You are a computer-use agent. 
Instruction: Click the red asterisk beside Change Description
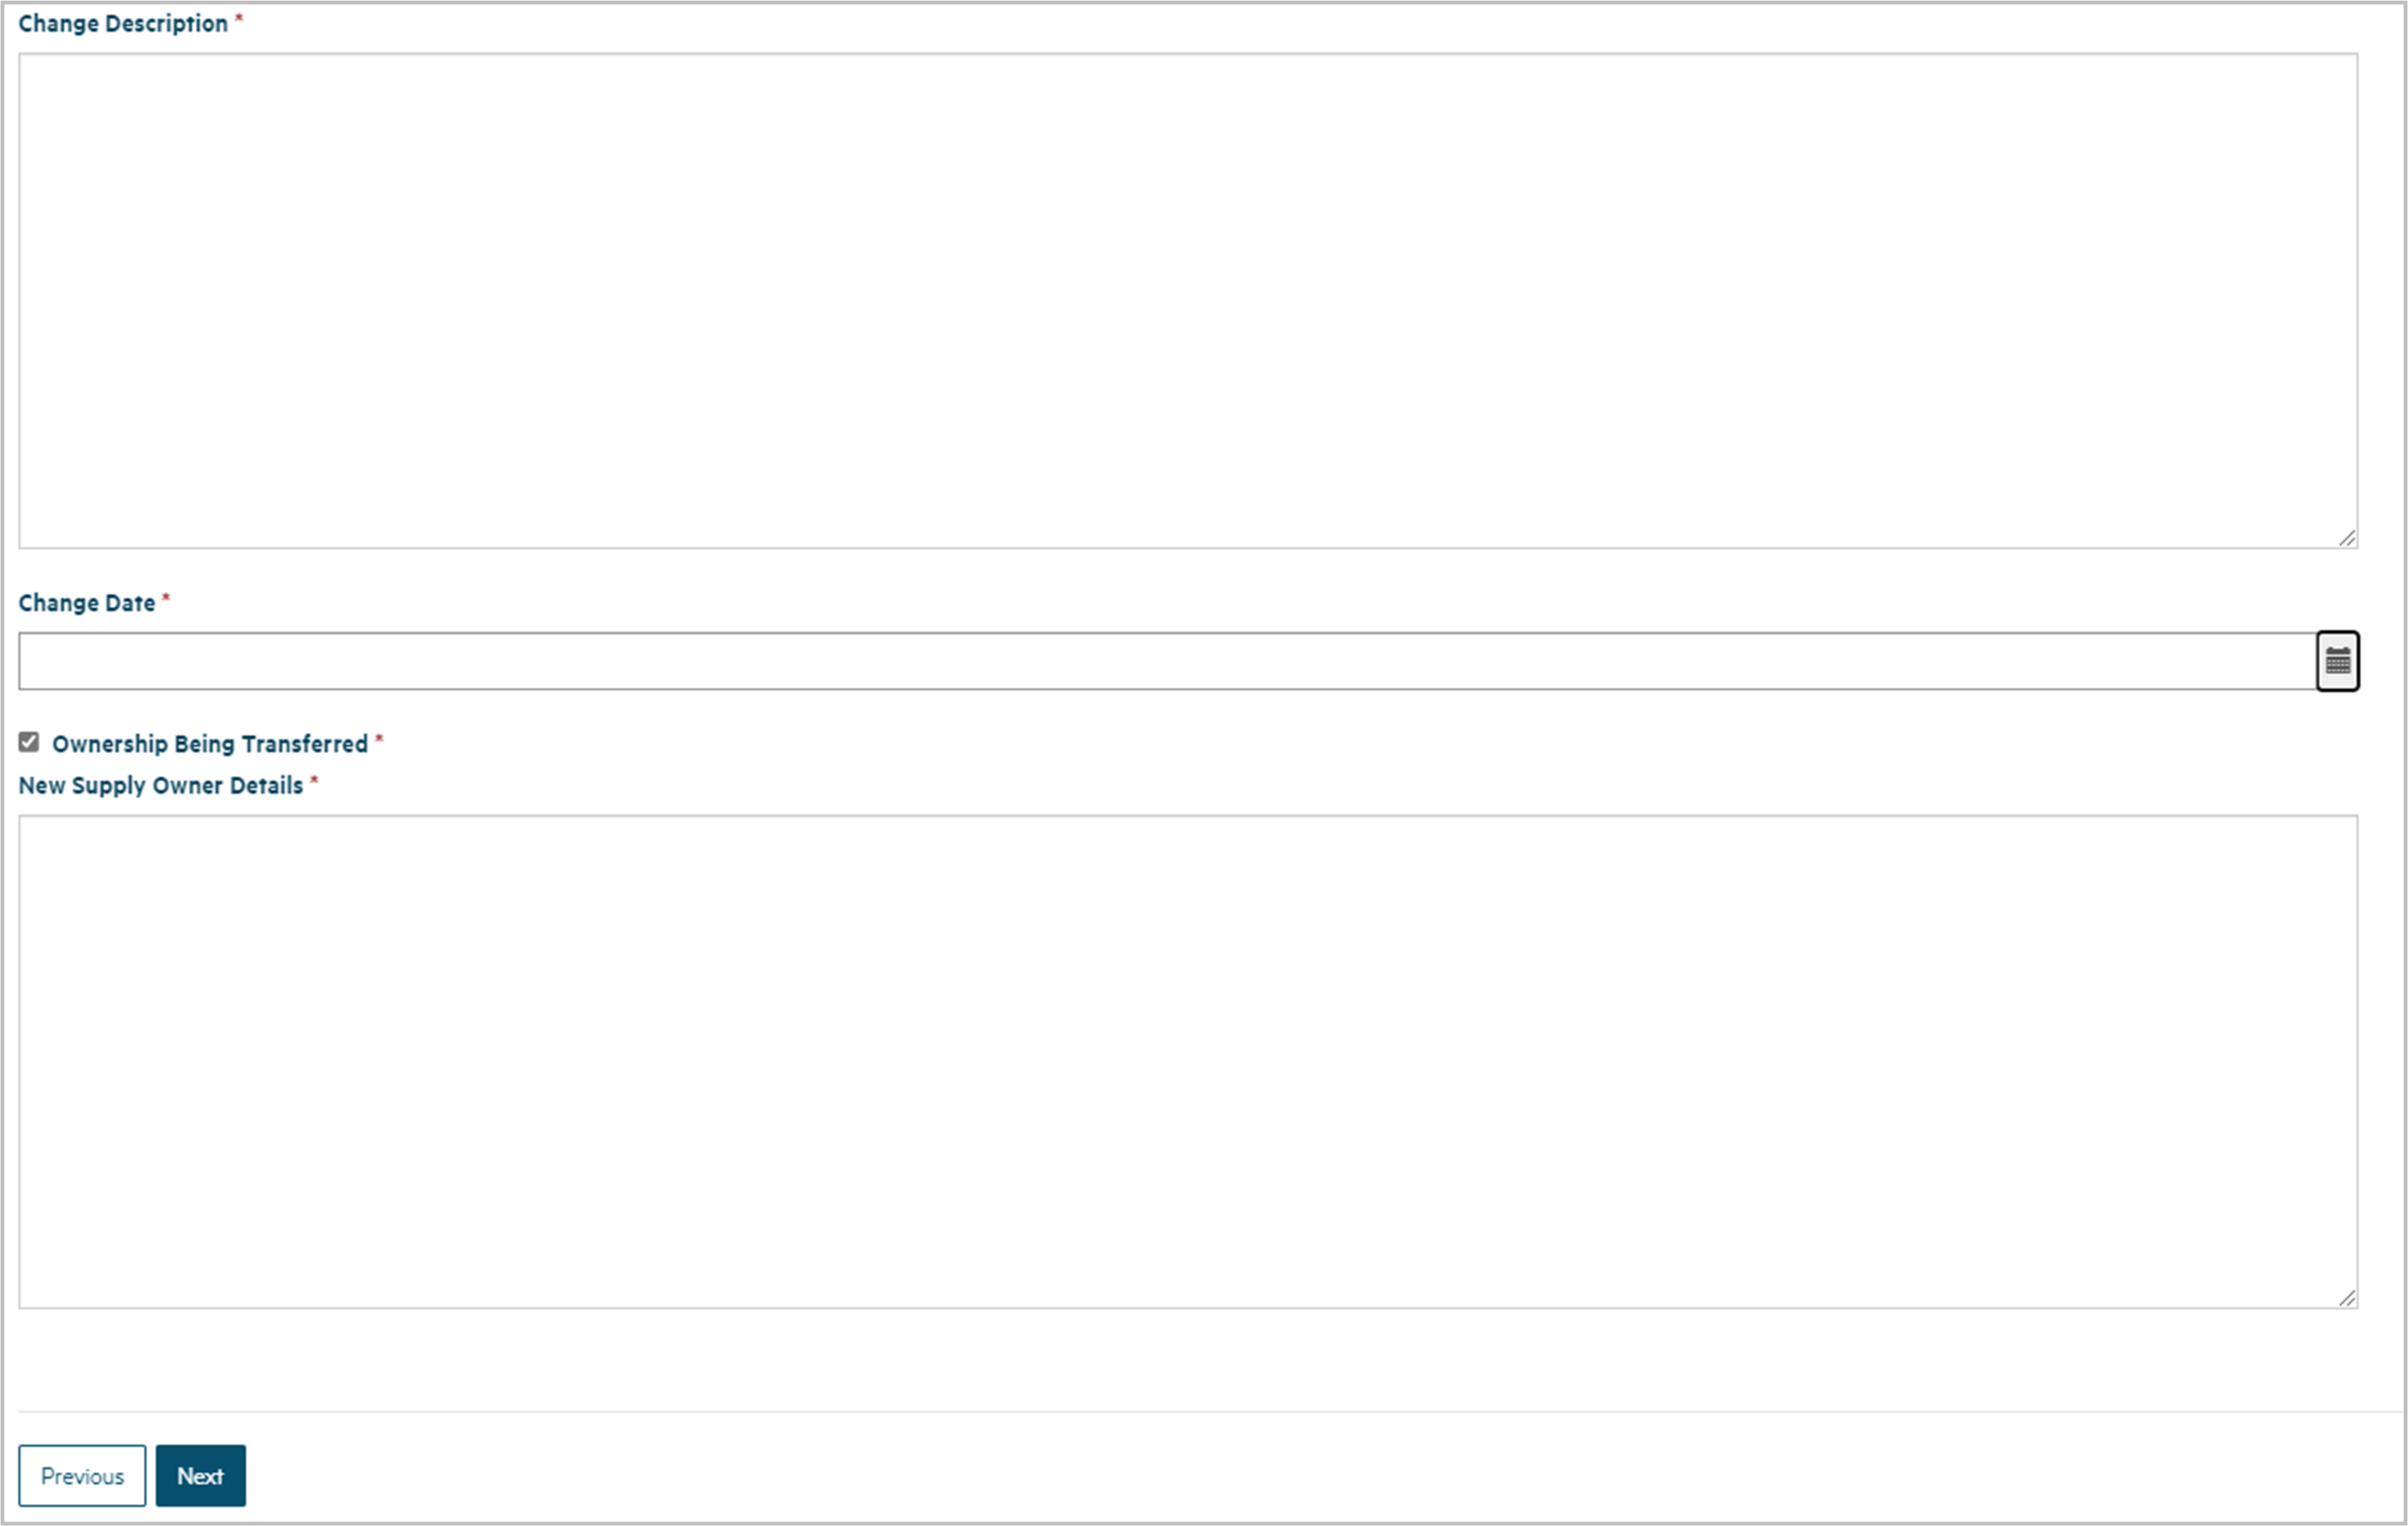pyautogui.click(x=239, y=19)
